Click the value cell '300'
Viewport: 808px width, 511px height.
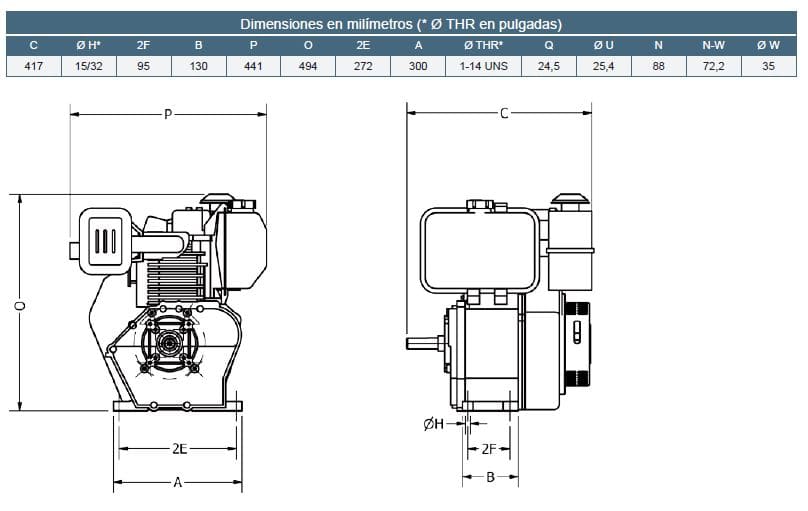point(418,66)
